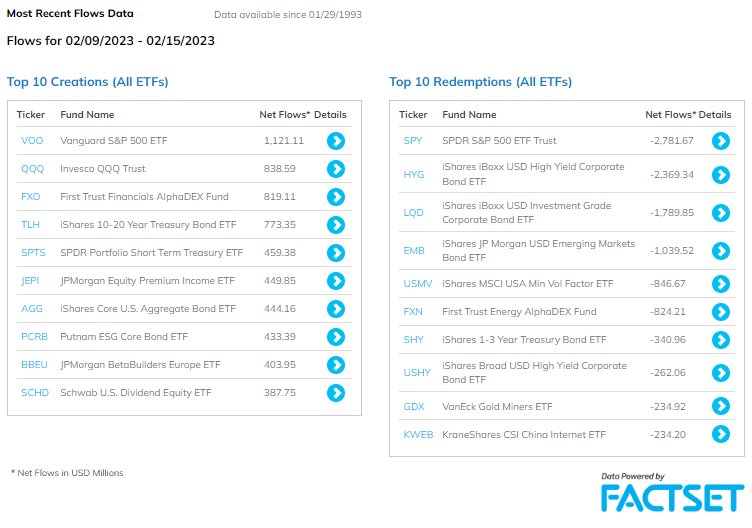
Task: Click the FXO ticker link
Action: coord(31,197)
